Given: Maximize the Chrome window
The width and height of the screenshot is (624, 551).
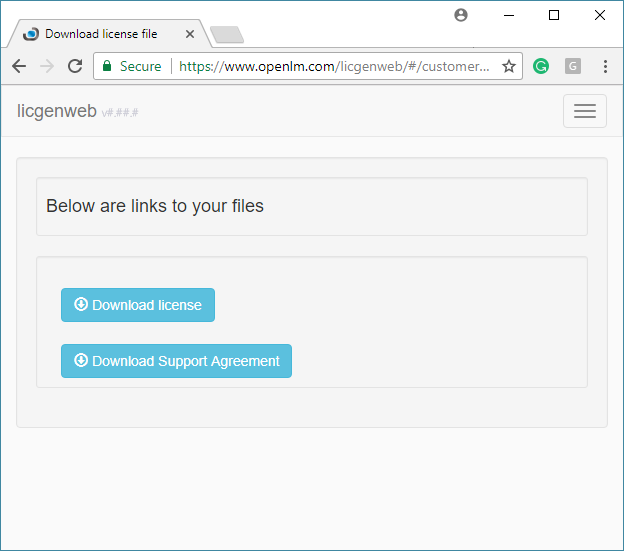Looking at the screenshot, I should 554,15.
